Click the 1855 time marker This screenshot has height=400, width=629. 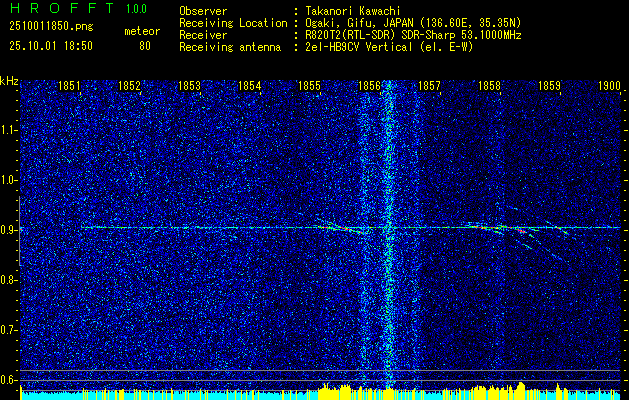pyautogui.click(x=310, y=85)
